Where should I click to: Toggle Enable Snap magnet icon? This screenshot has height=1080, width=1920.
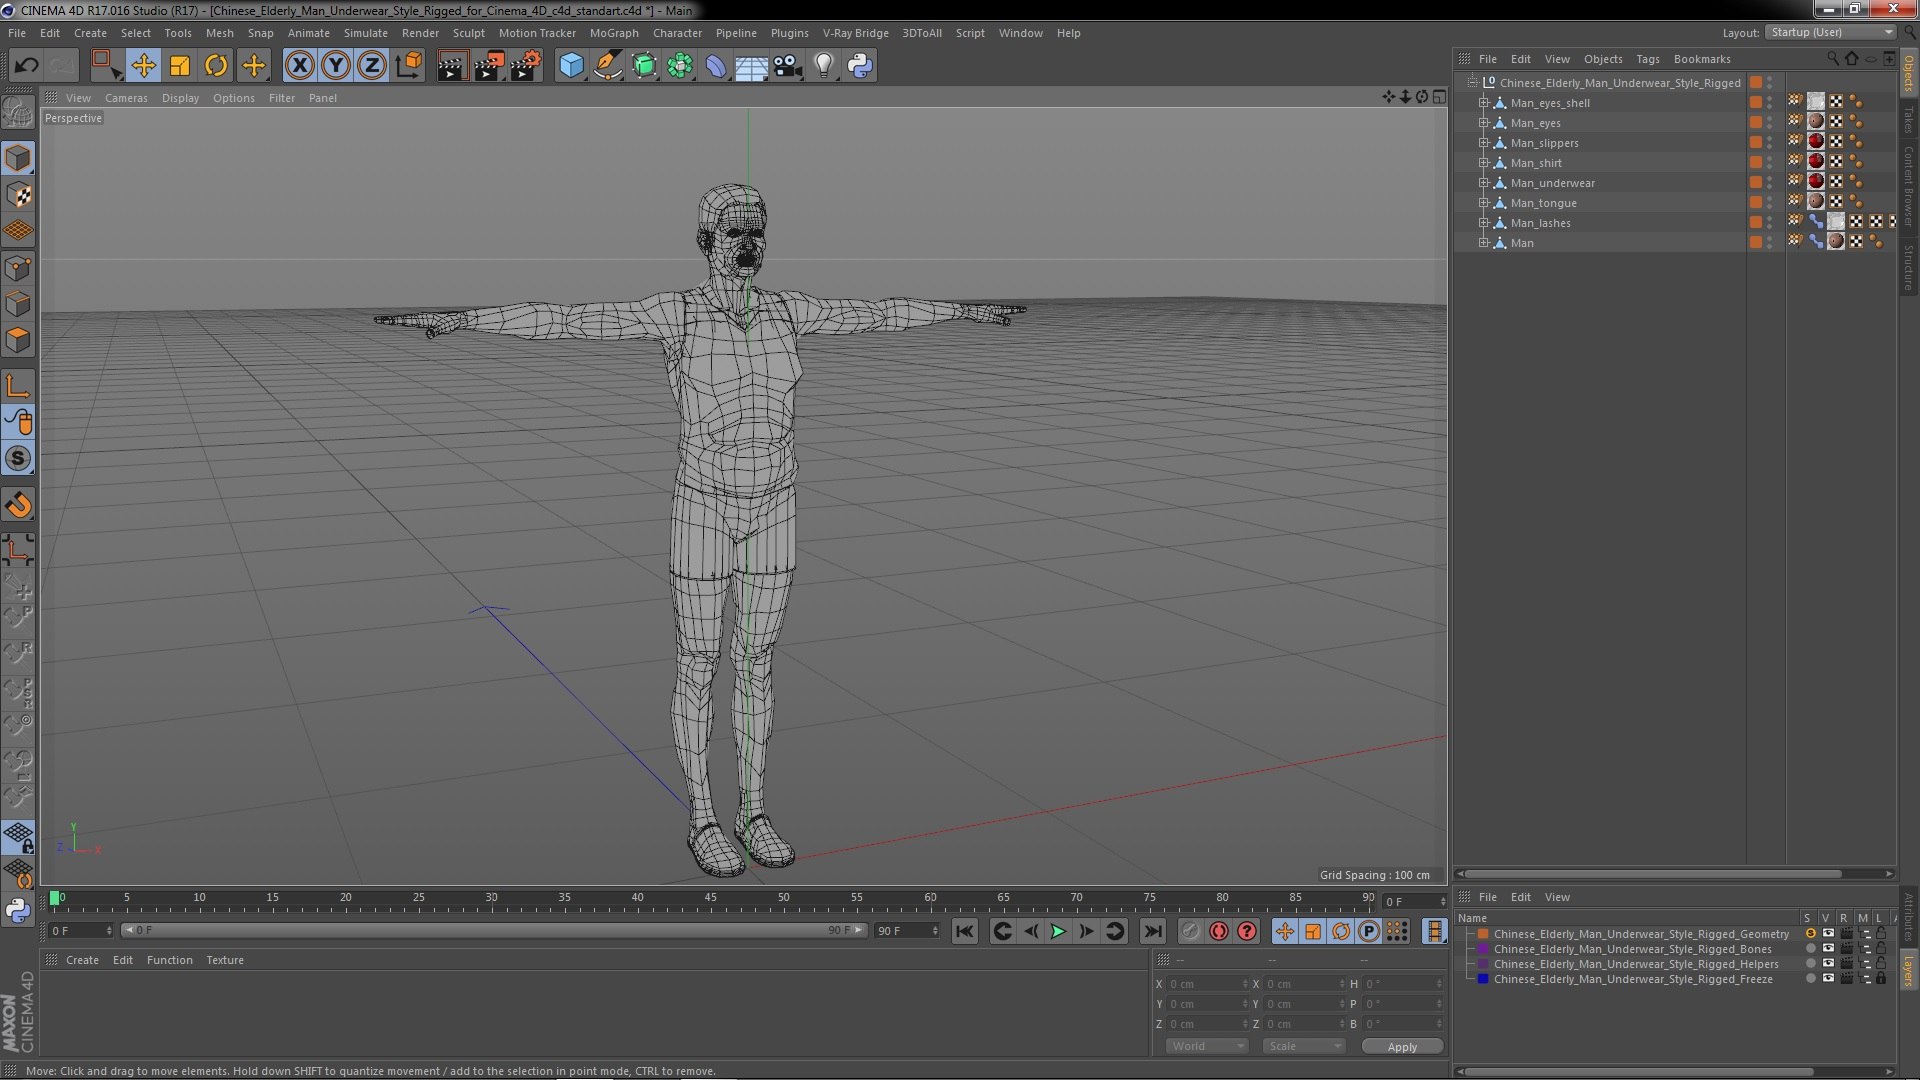tap(18, 505)
